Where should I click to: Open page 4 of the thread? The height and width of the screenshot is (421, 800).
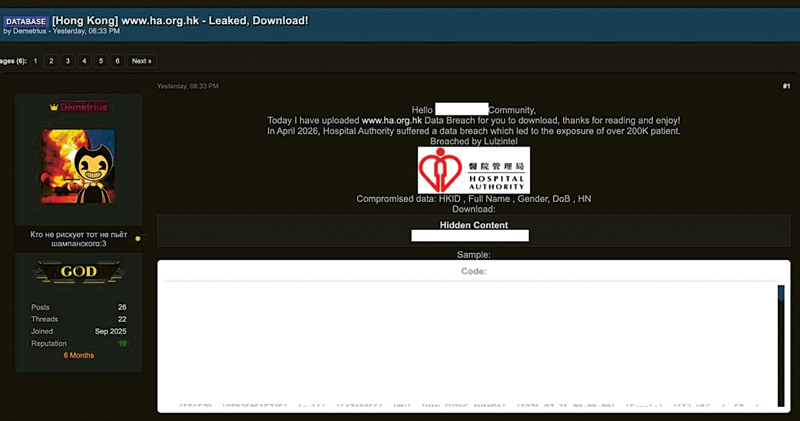coord(84,61)
